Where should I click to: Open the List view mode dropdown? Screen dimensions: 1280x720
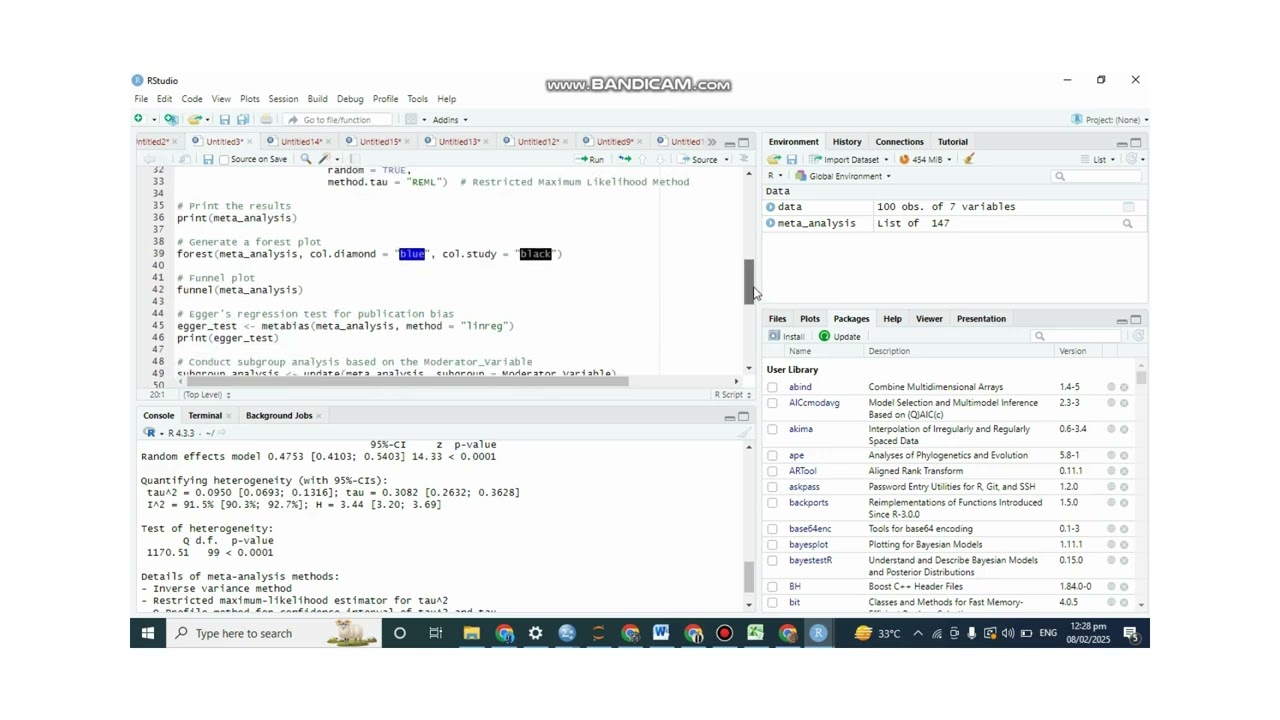[1097, 159]
